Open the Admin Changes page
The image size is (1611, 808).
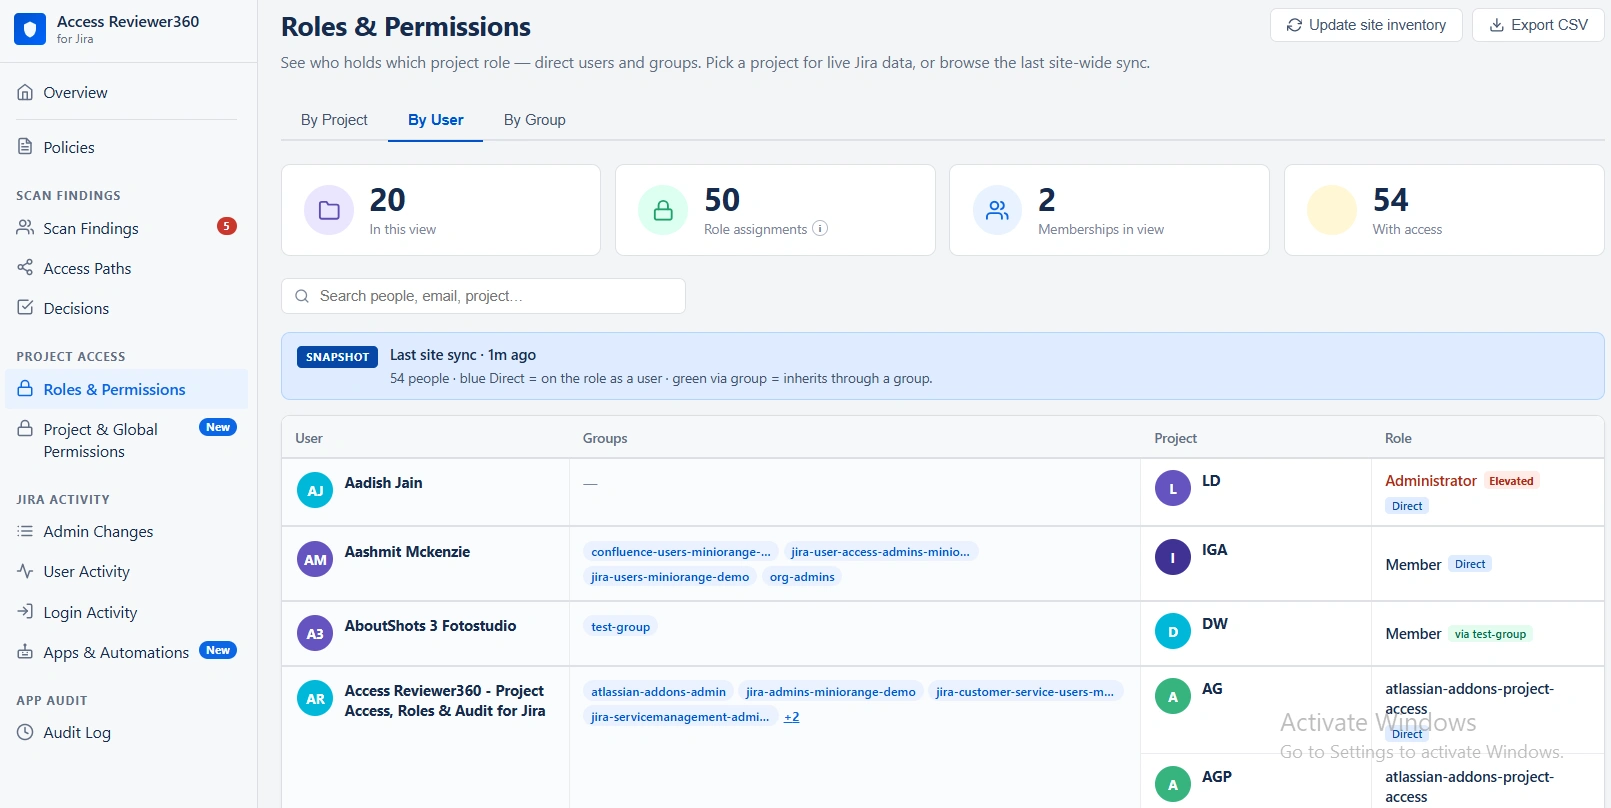click(126, 531)
